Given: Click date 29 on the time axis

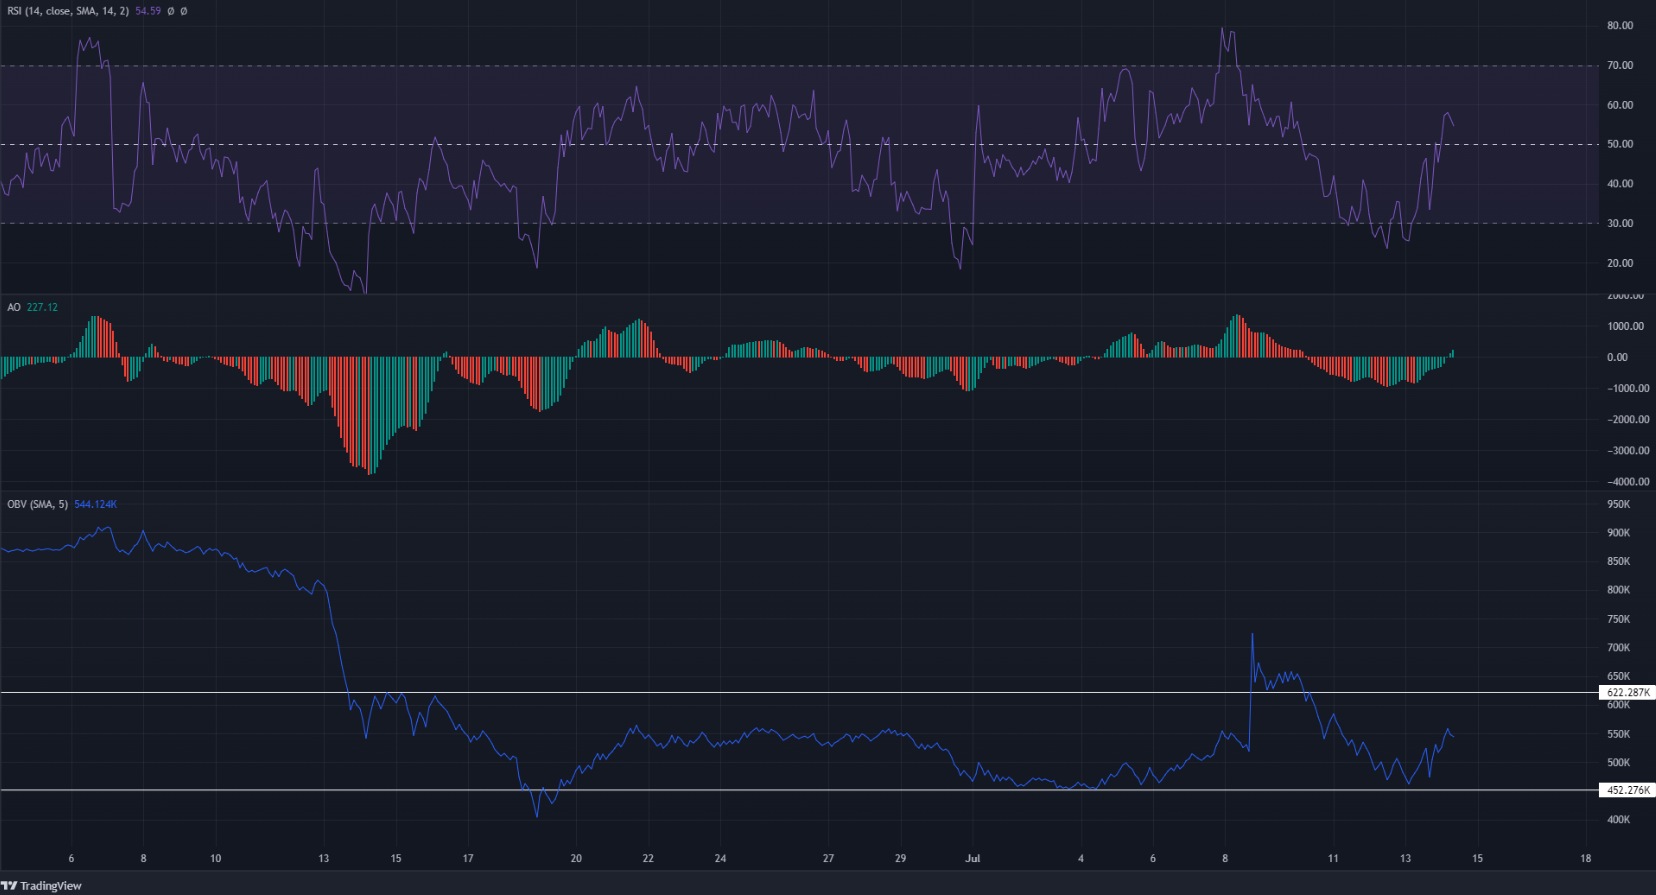Looking at the screenshot, I should coord(900,858).
